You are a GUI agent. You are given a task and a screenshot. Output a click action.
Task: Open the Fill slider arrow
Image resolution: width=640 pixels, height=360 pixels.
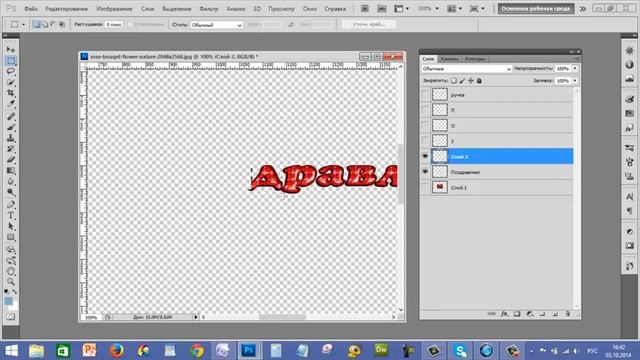[575, 81]
